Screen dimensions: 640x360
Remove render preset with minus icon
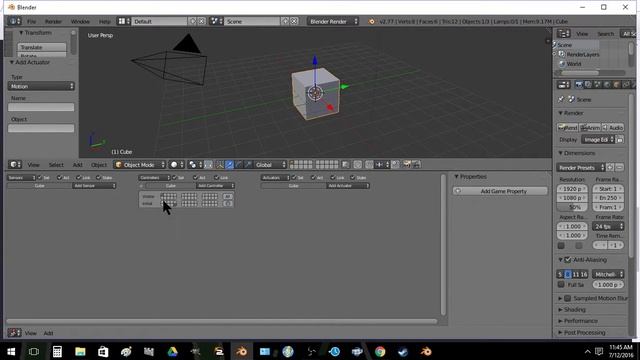pyautogui.click(x=620, y=168)
